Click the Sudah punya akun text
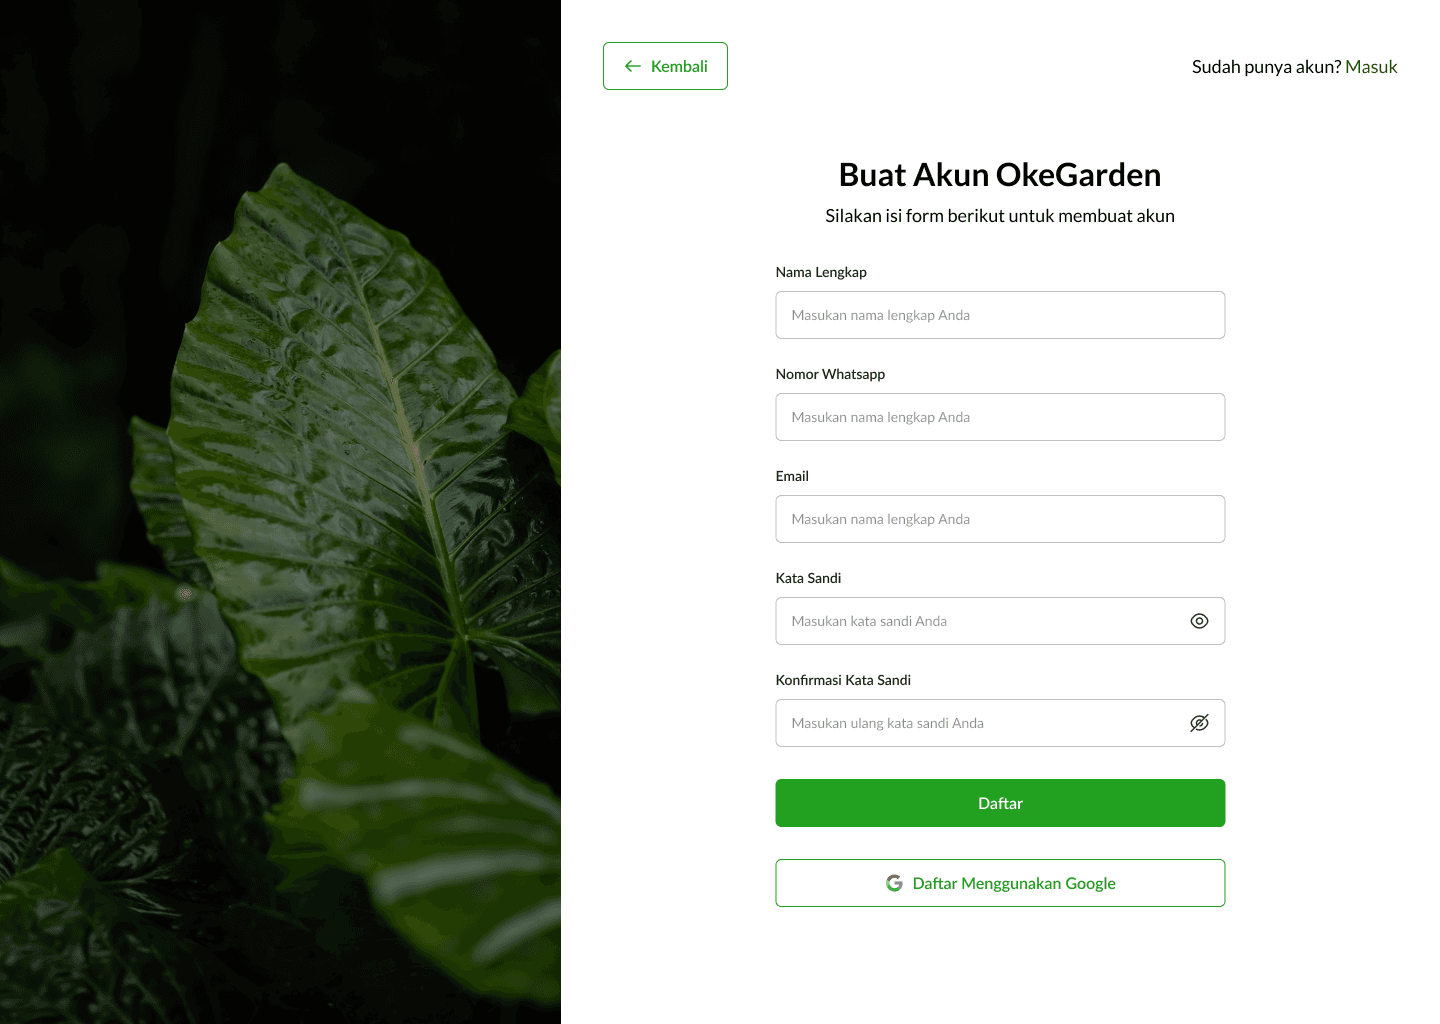Viewport: 1440px width, 1024px height. (1266, 67)
